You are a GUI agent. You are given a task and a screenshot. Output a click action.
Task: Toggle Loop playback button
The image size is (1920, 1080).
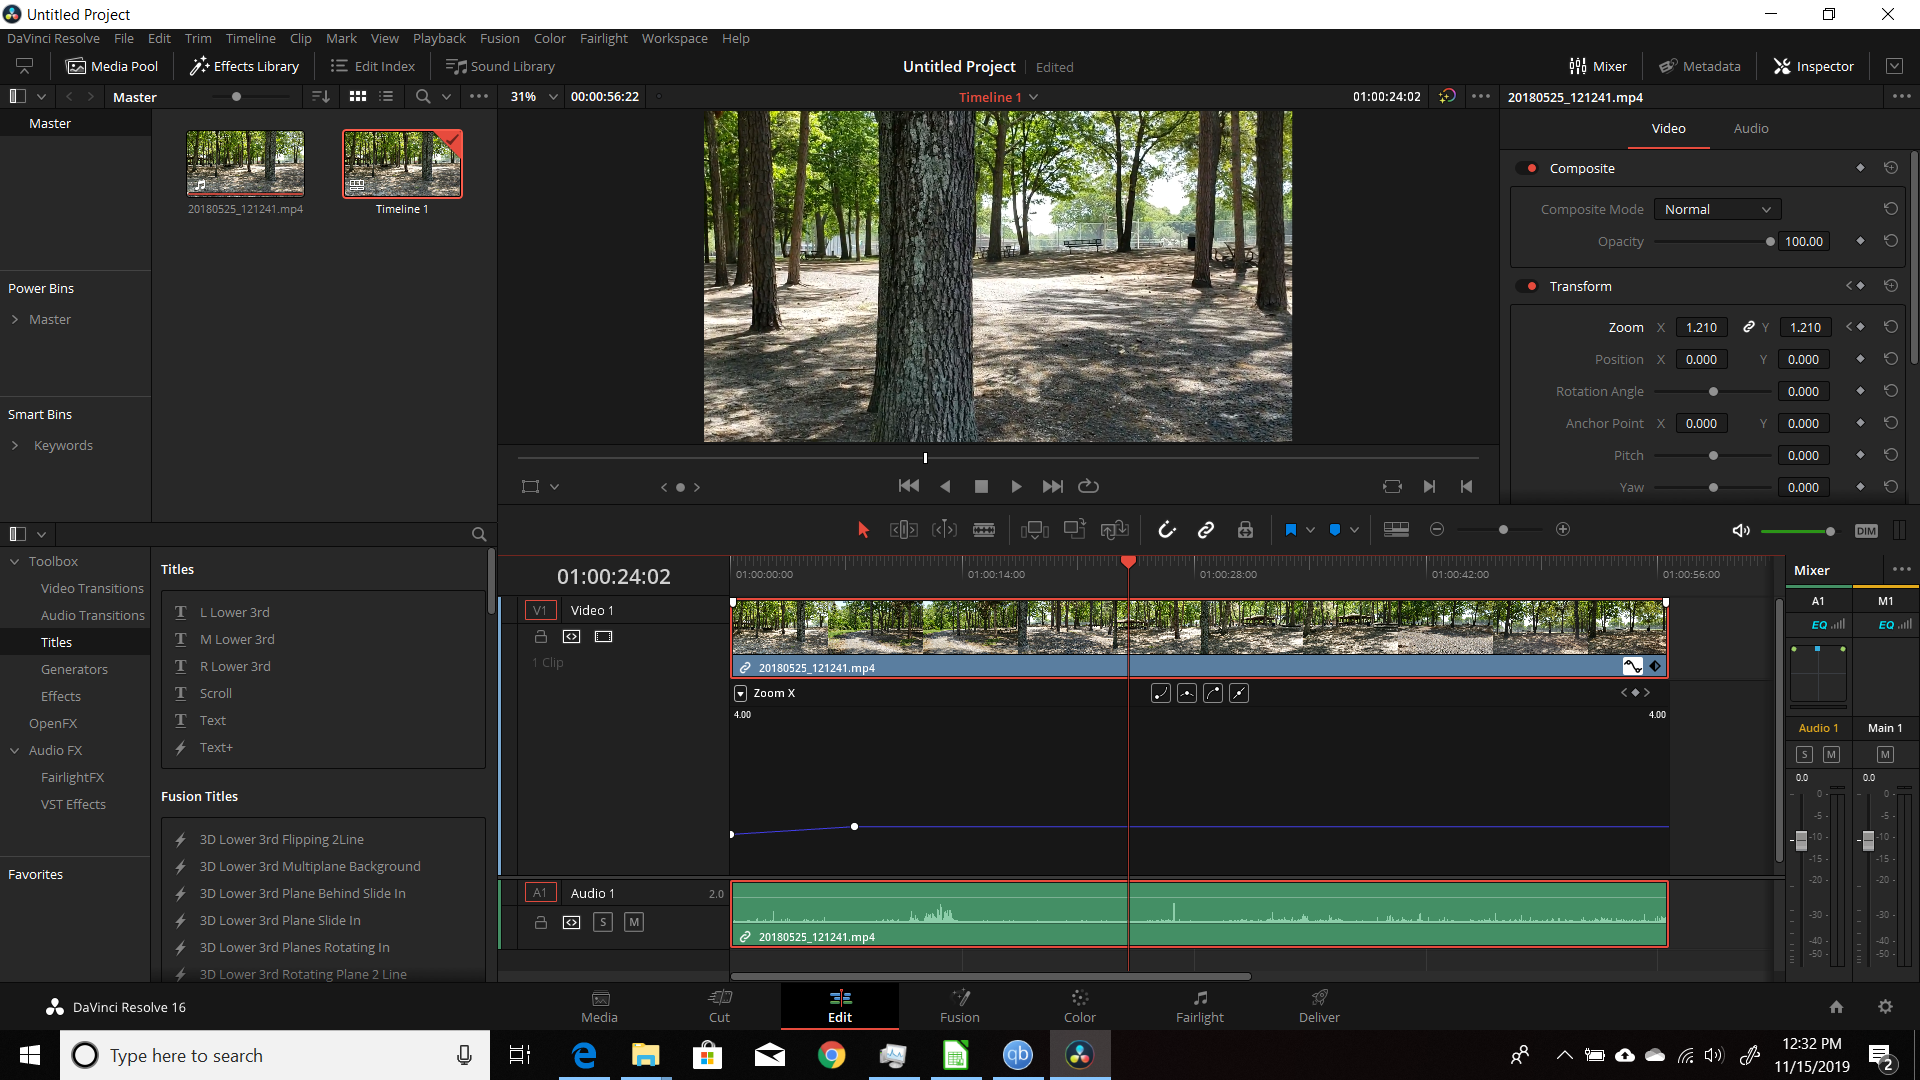coord(1088,486)
